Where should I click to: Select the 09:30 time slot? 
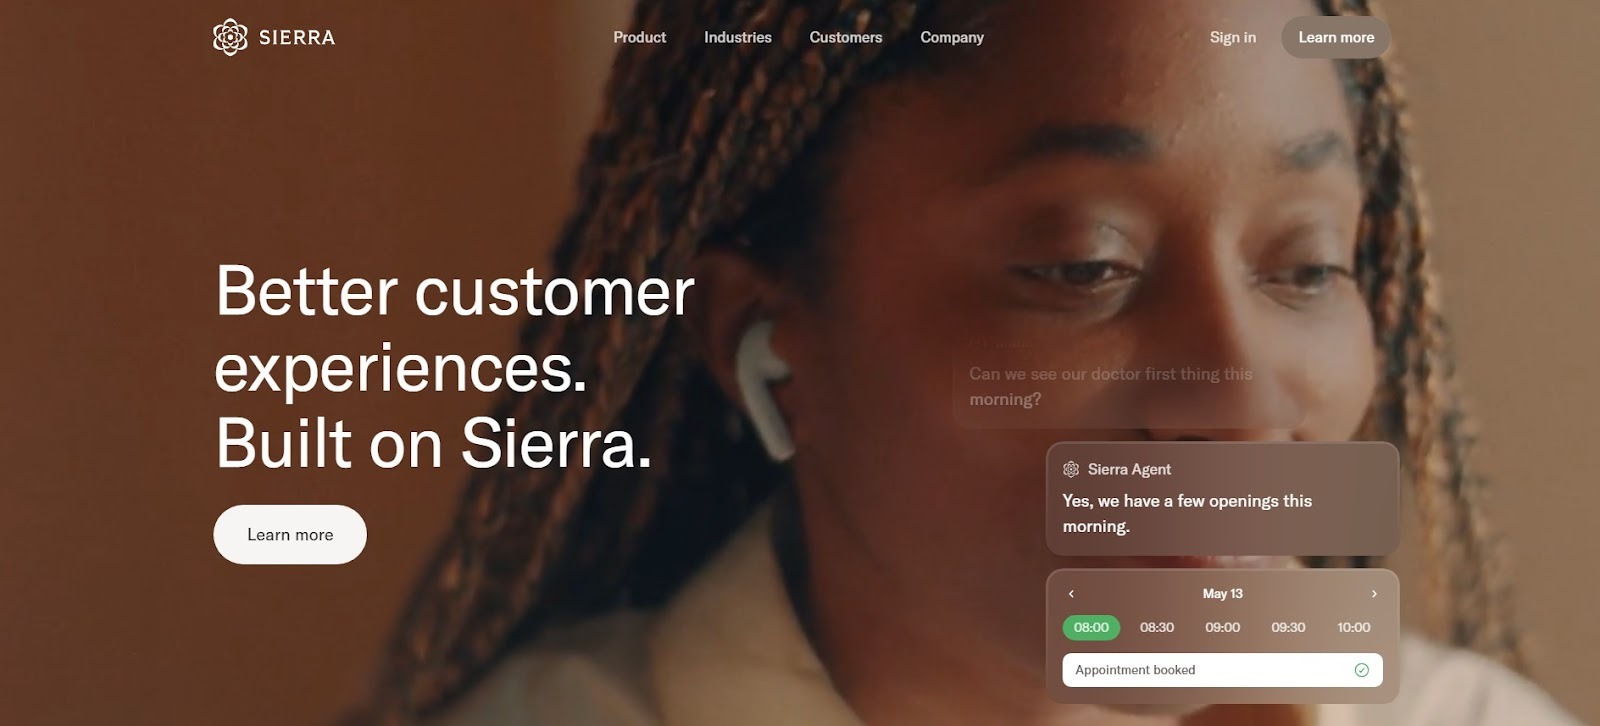pos(1288,627)
